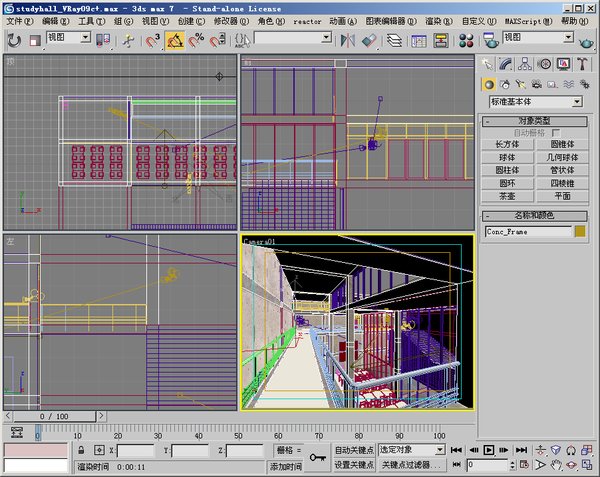Viewport: 600px width, 477px height.
Task: Switch to the Utilities panel tab
Action: point(582,64)
